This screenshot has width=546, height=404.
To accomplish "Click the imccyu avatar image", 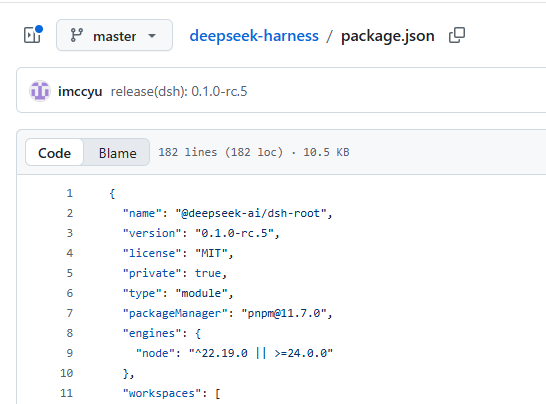I will [x=40, y=91].
